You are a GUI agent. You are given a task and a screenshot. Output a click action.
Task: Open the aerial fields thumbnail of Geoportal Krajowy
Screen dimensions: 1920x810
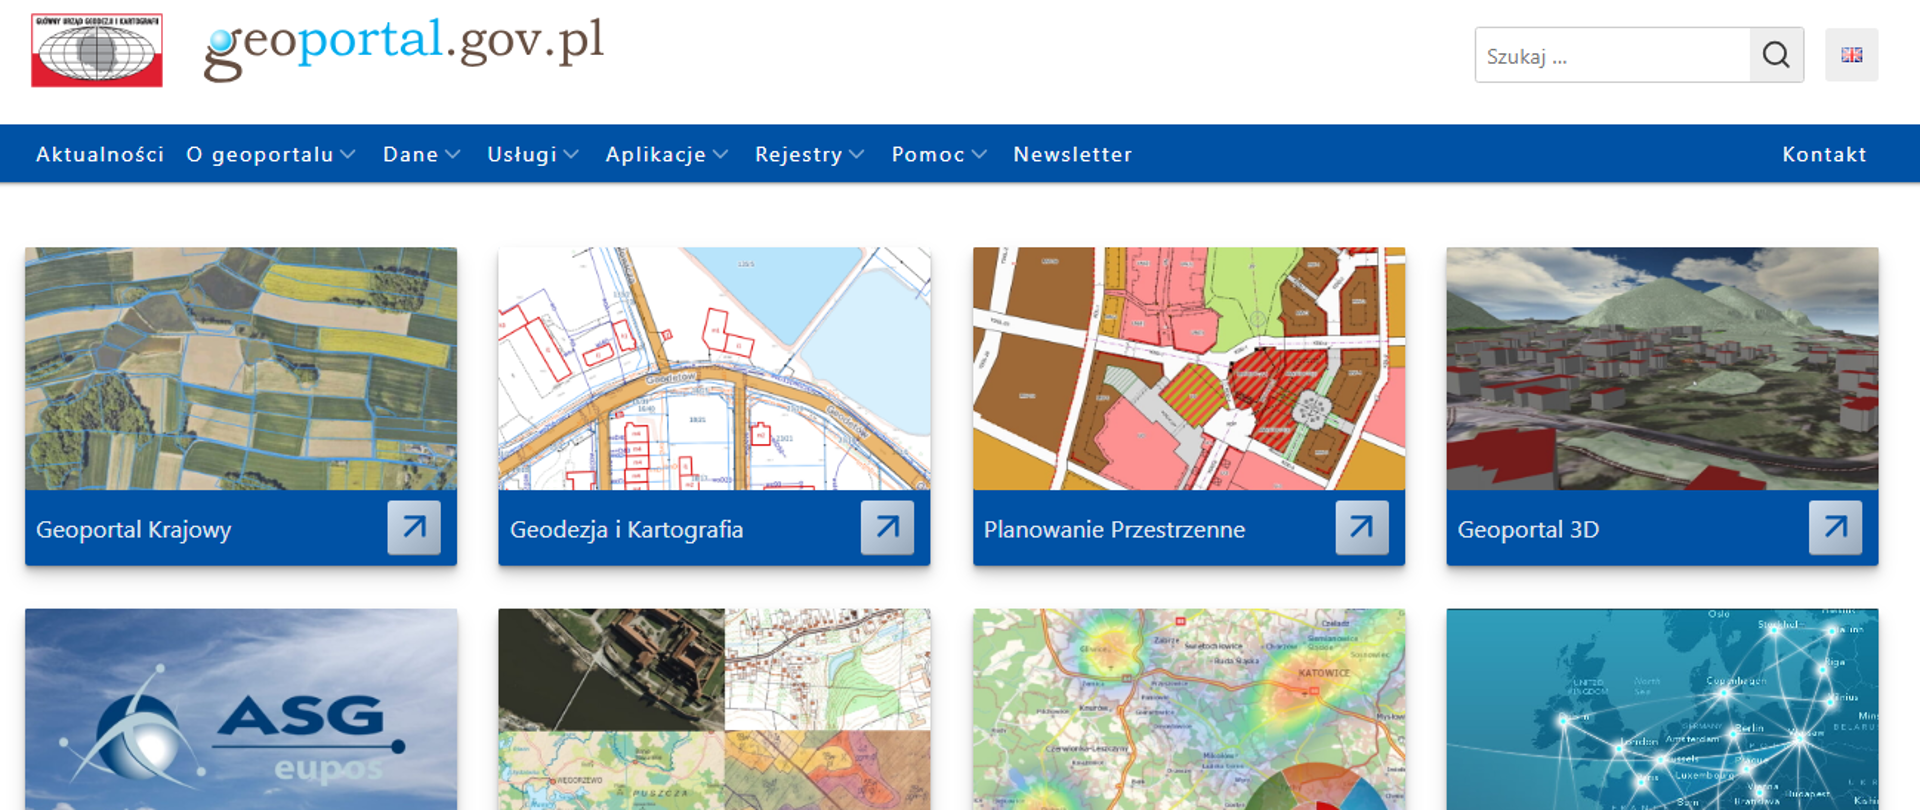[x=241, y=369]
